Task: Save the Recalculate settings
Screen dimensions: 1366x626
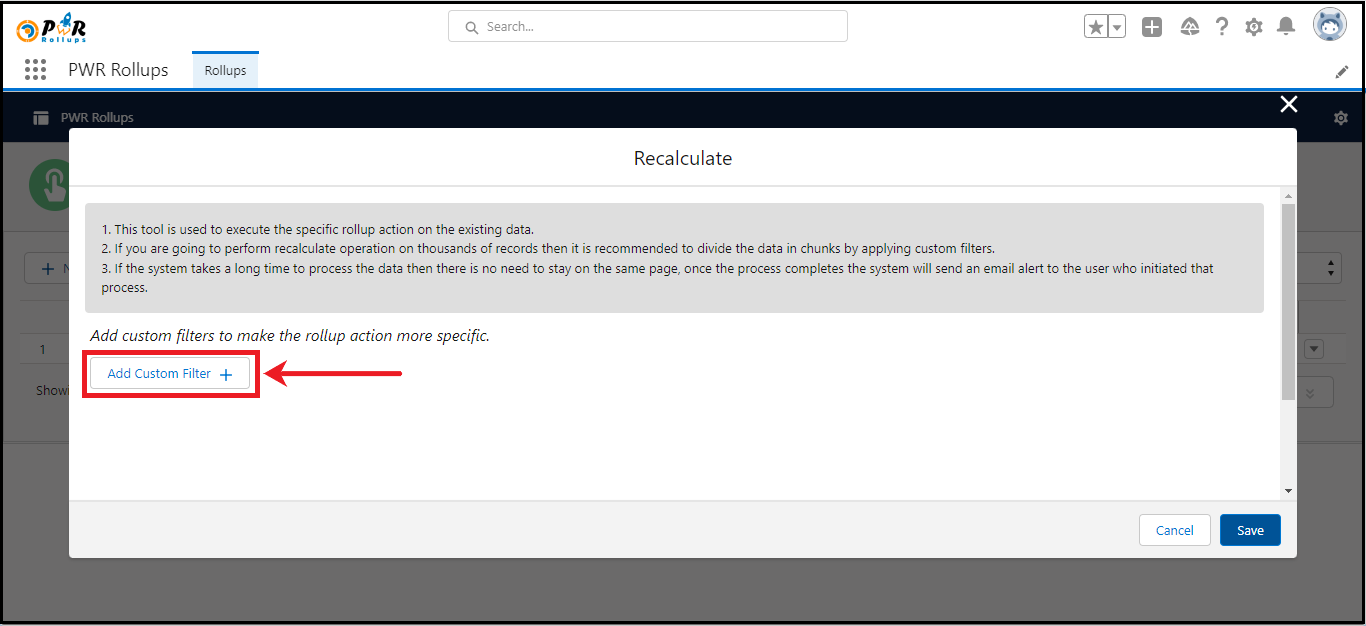Action: [x=1249, y=530]
